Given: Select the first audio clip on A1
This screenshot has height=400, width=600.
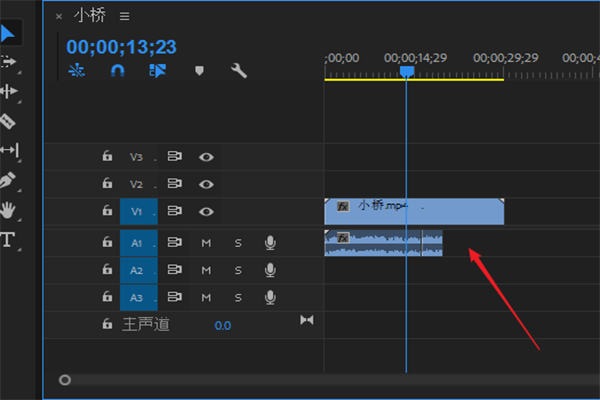Looking at the screenshot, I should pos(373,243).
